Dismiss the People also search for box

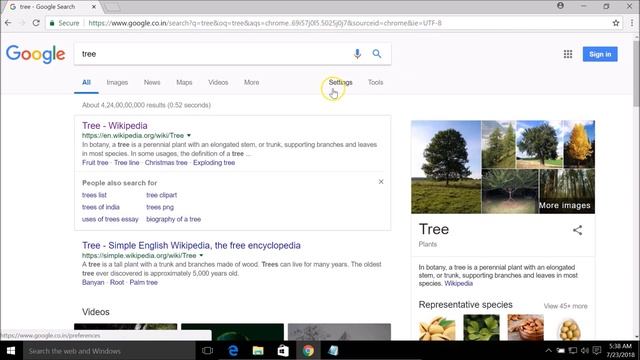(381, 182)
